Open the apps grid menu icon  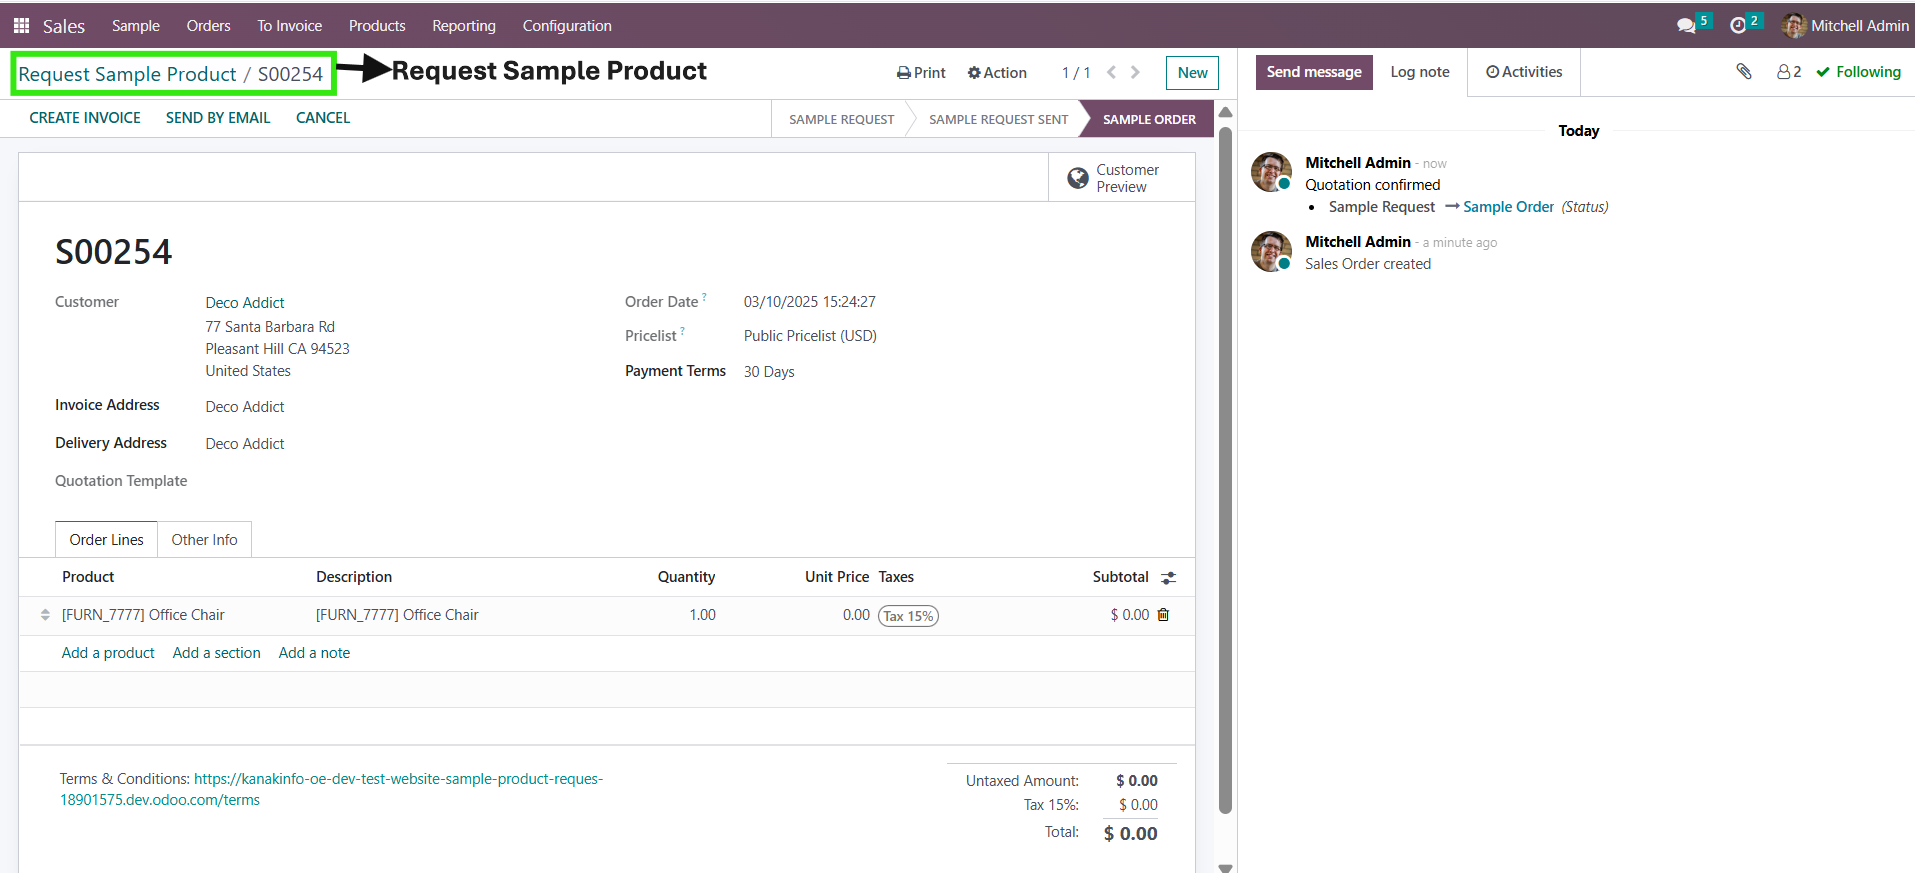coord(21,25)
